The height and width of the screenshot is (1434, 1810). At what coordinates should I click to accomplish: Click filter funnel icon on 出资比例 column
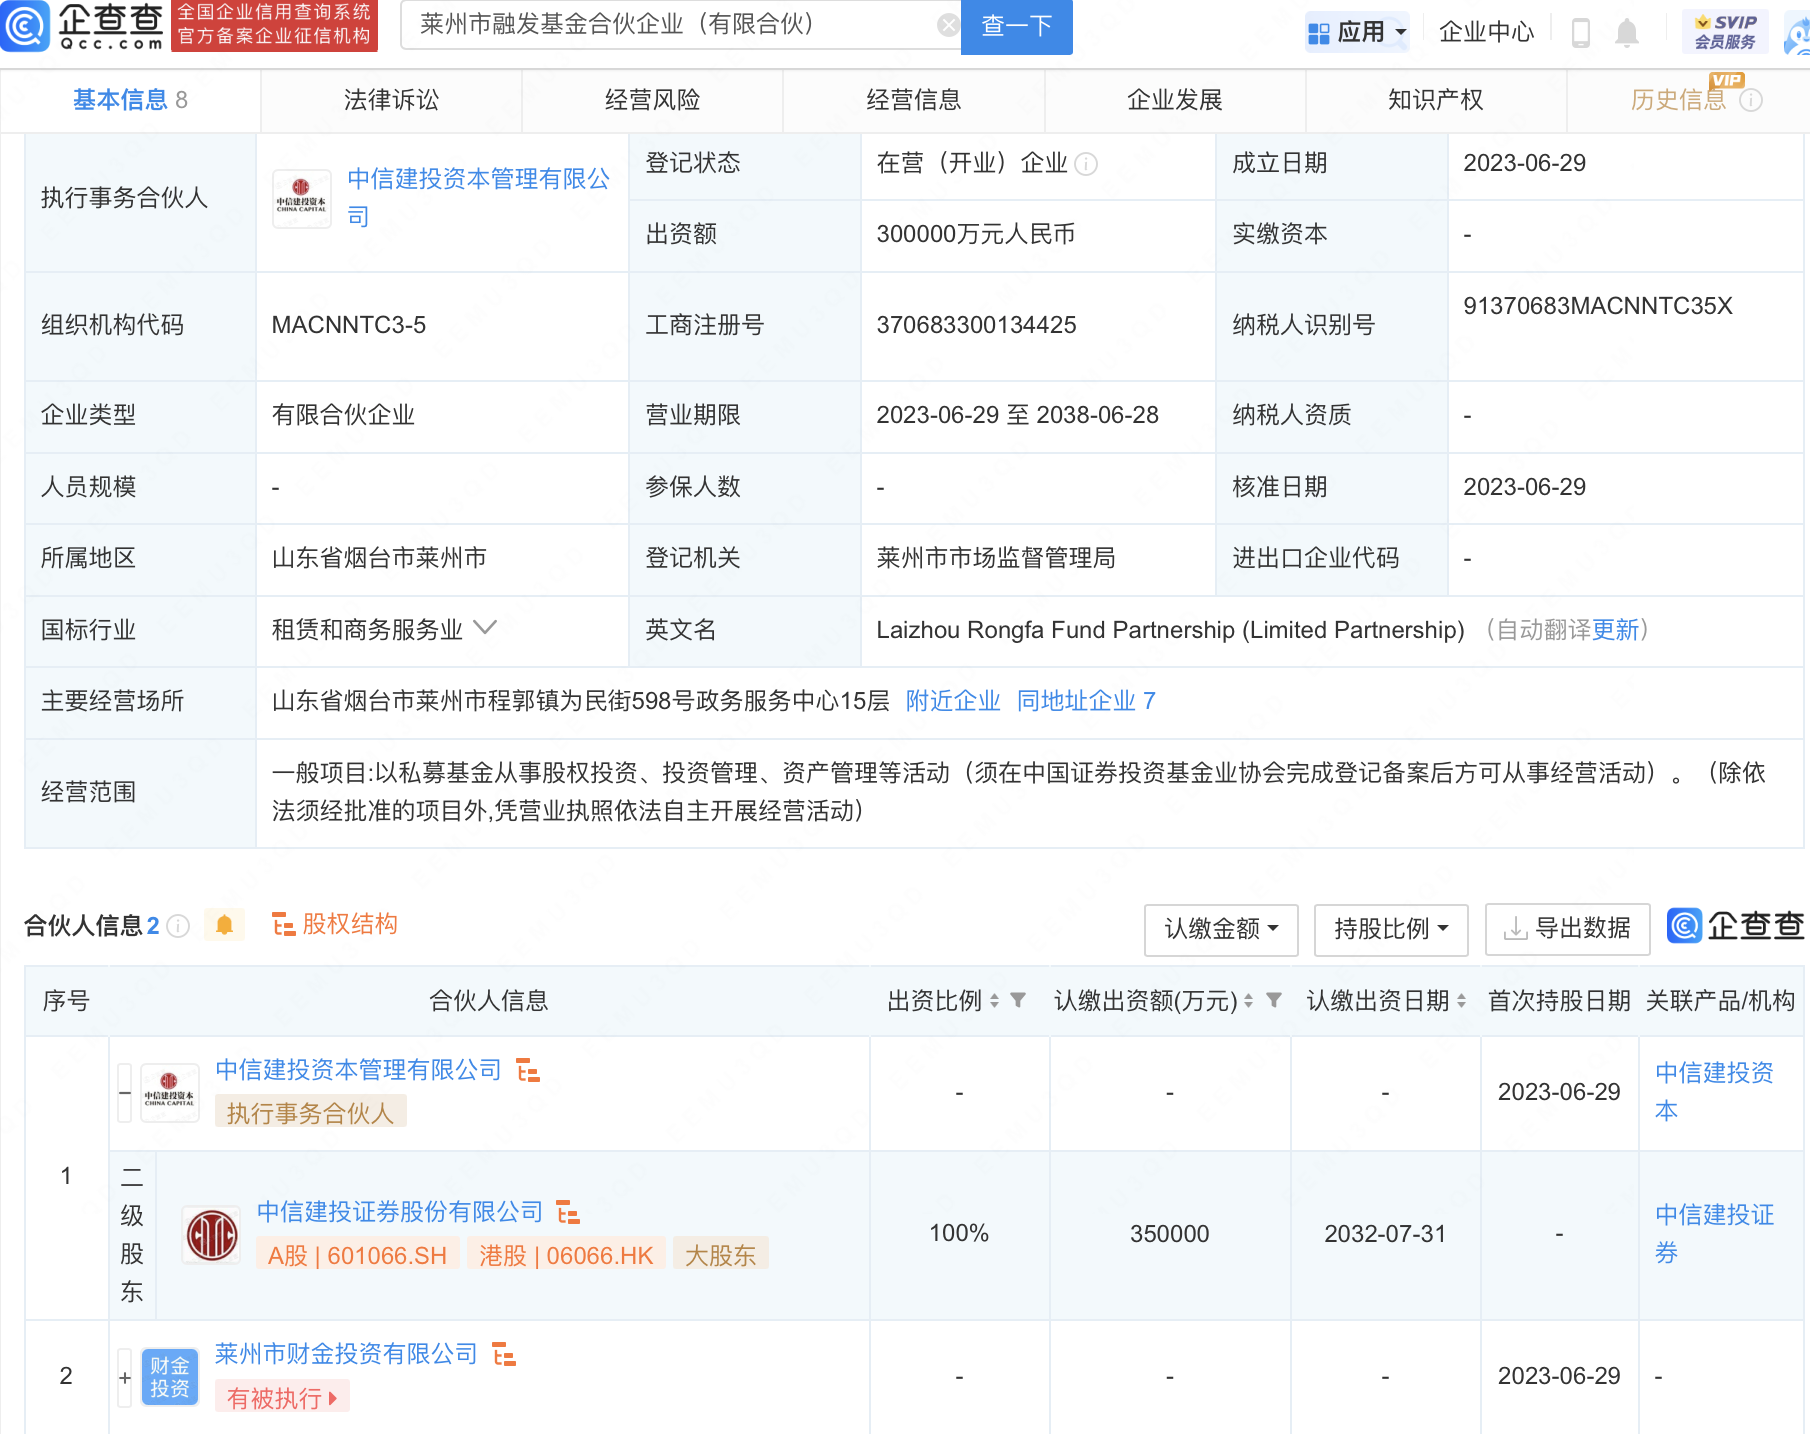coord(1018,1000)
